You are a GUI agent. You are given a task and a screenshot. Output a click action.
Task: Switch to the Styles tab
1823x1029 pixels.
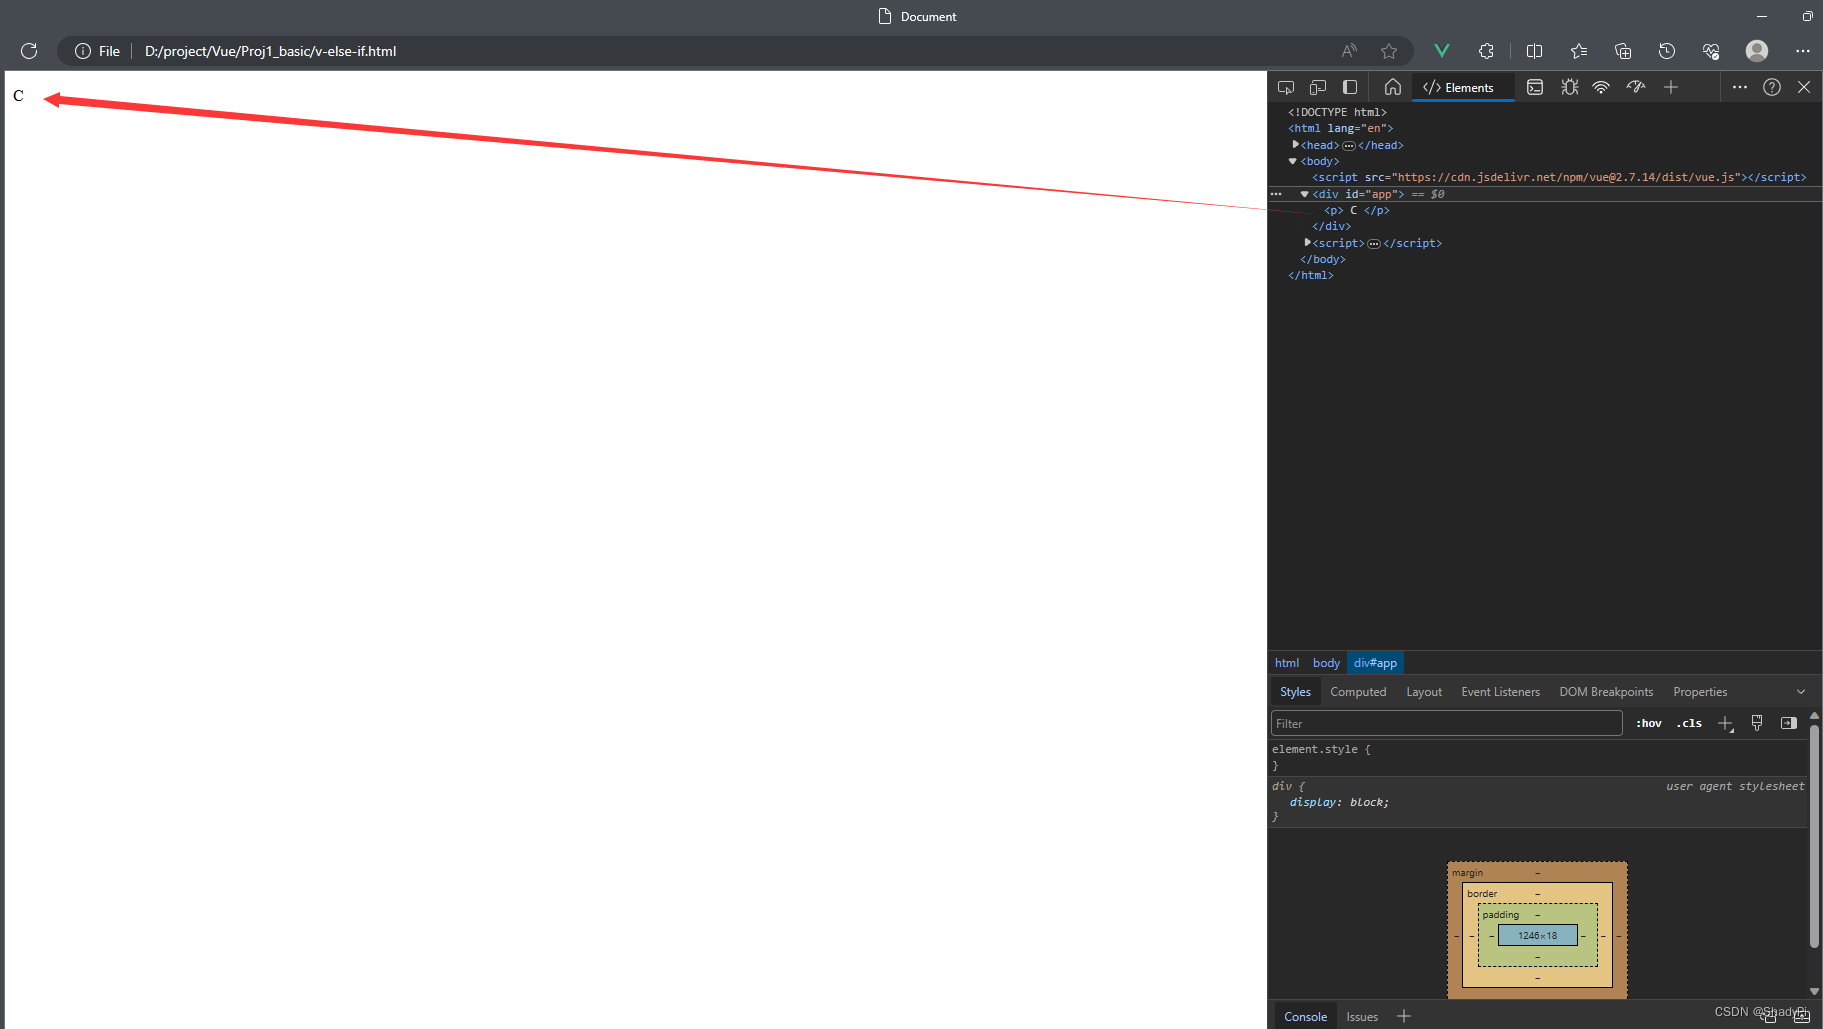pyautogui.click(x=1295, y=692)
